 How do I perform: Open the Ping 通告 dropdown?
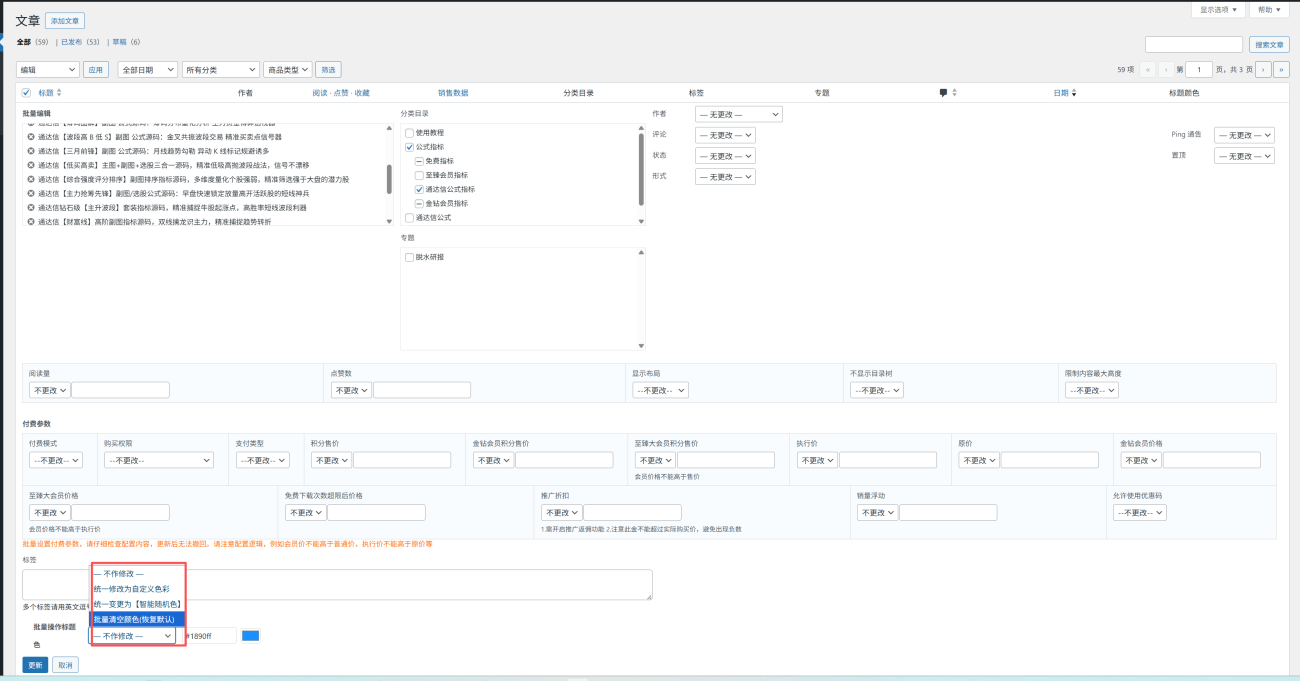pyautogui.click(x=1244, y=135)
